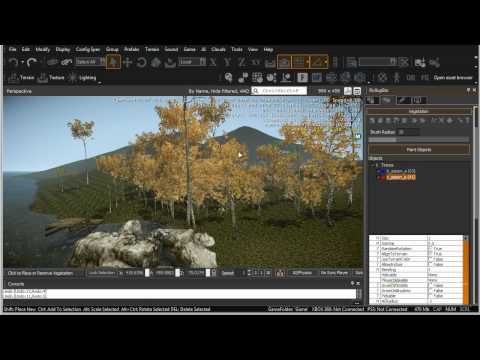Toggle RandomRotation True checkbox

pos(430,249)
